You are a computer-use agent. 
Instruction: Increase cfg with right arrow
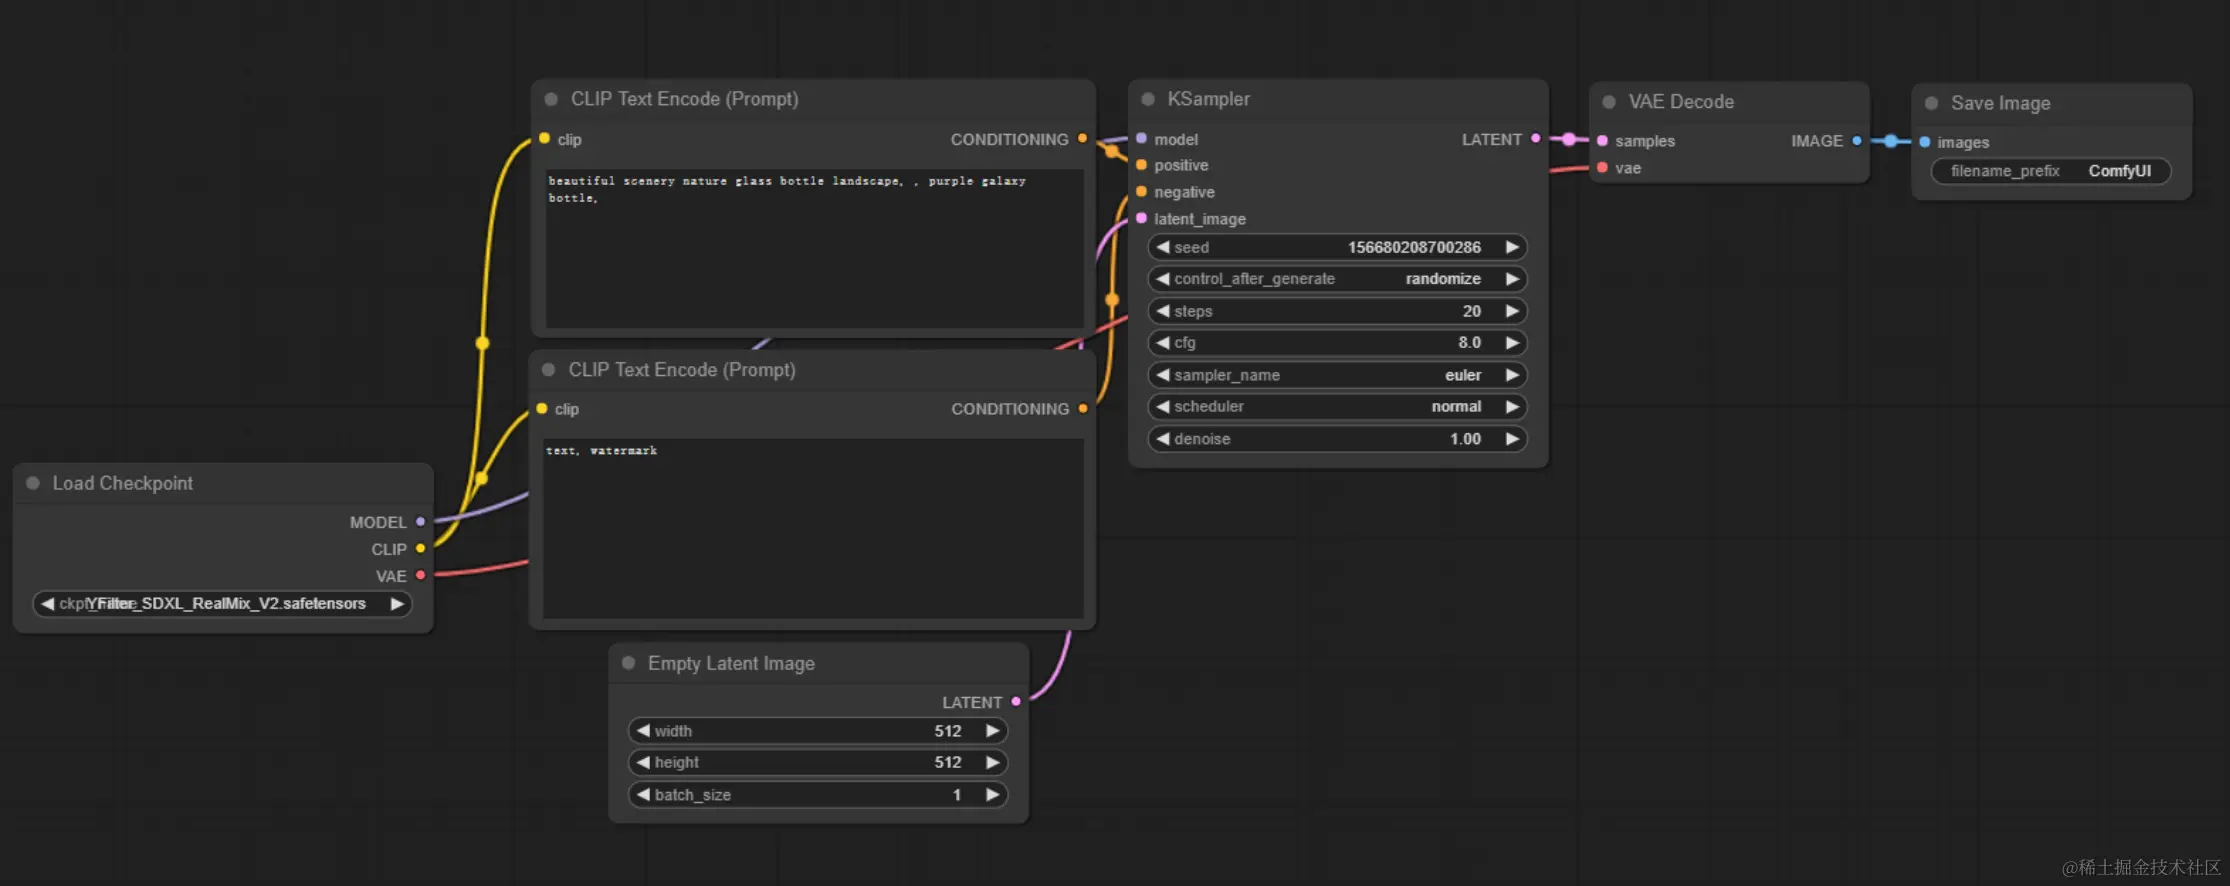[1512, 343]
